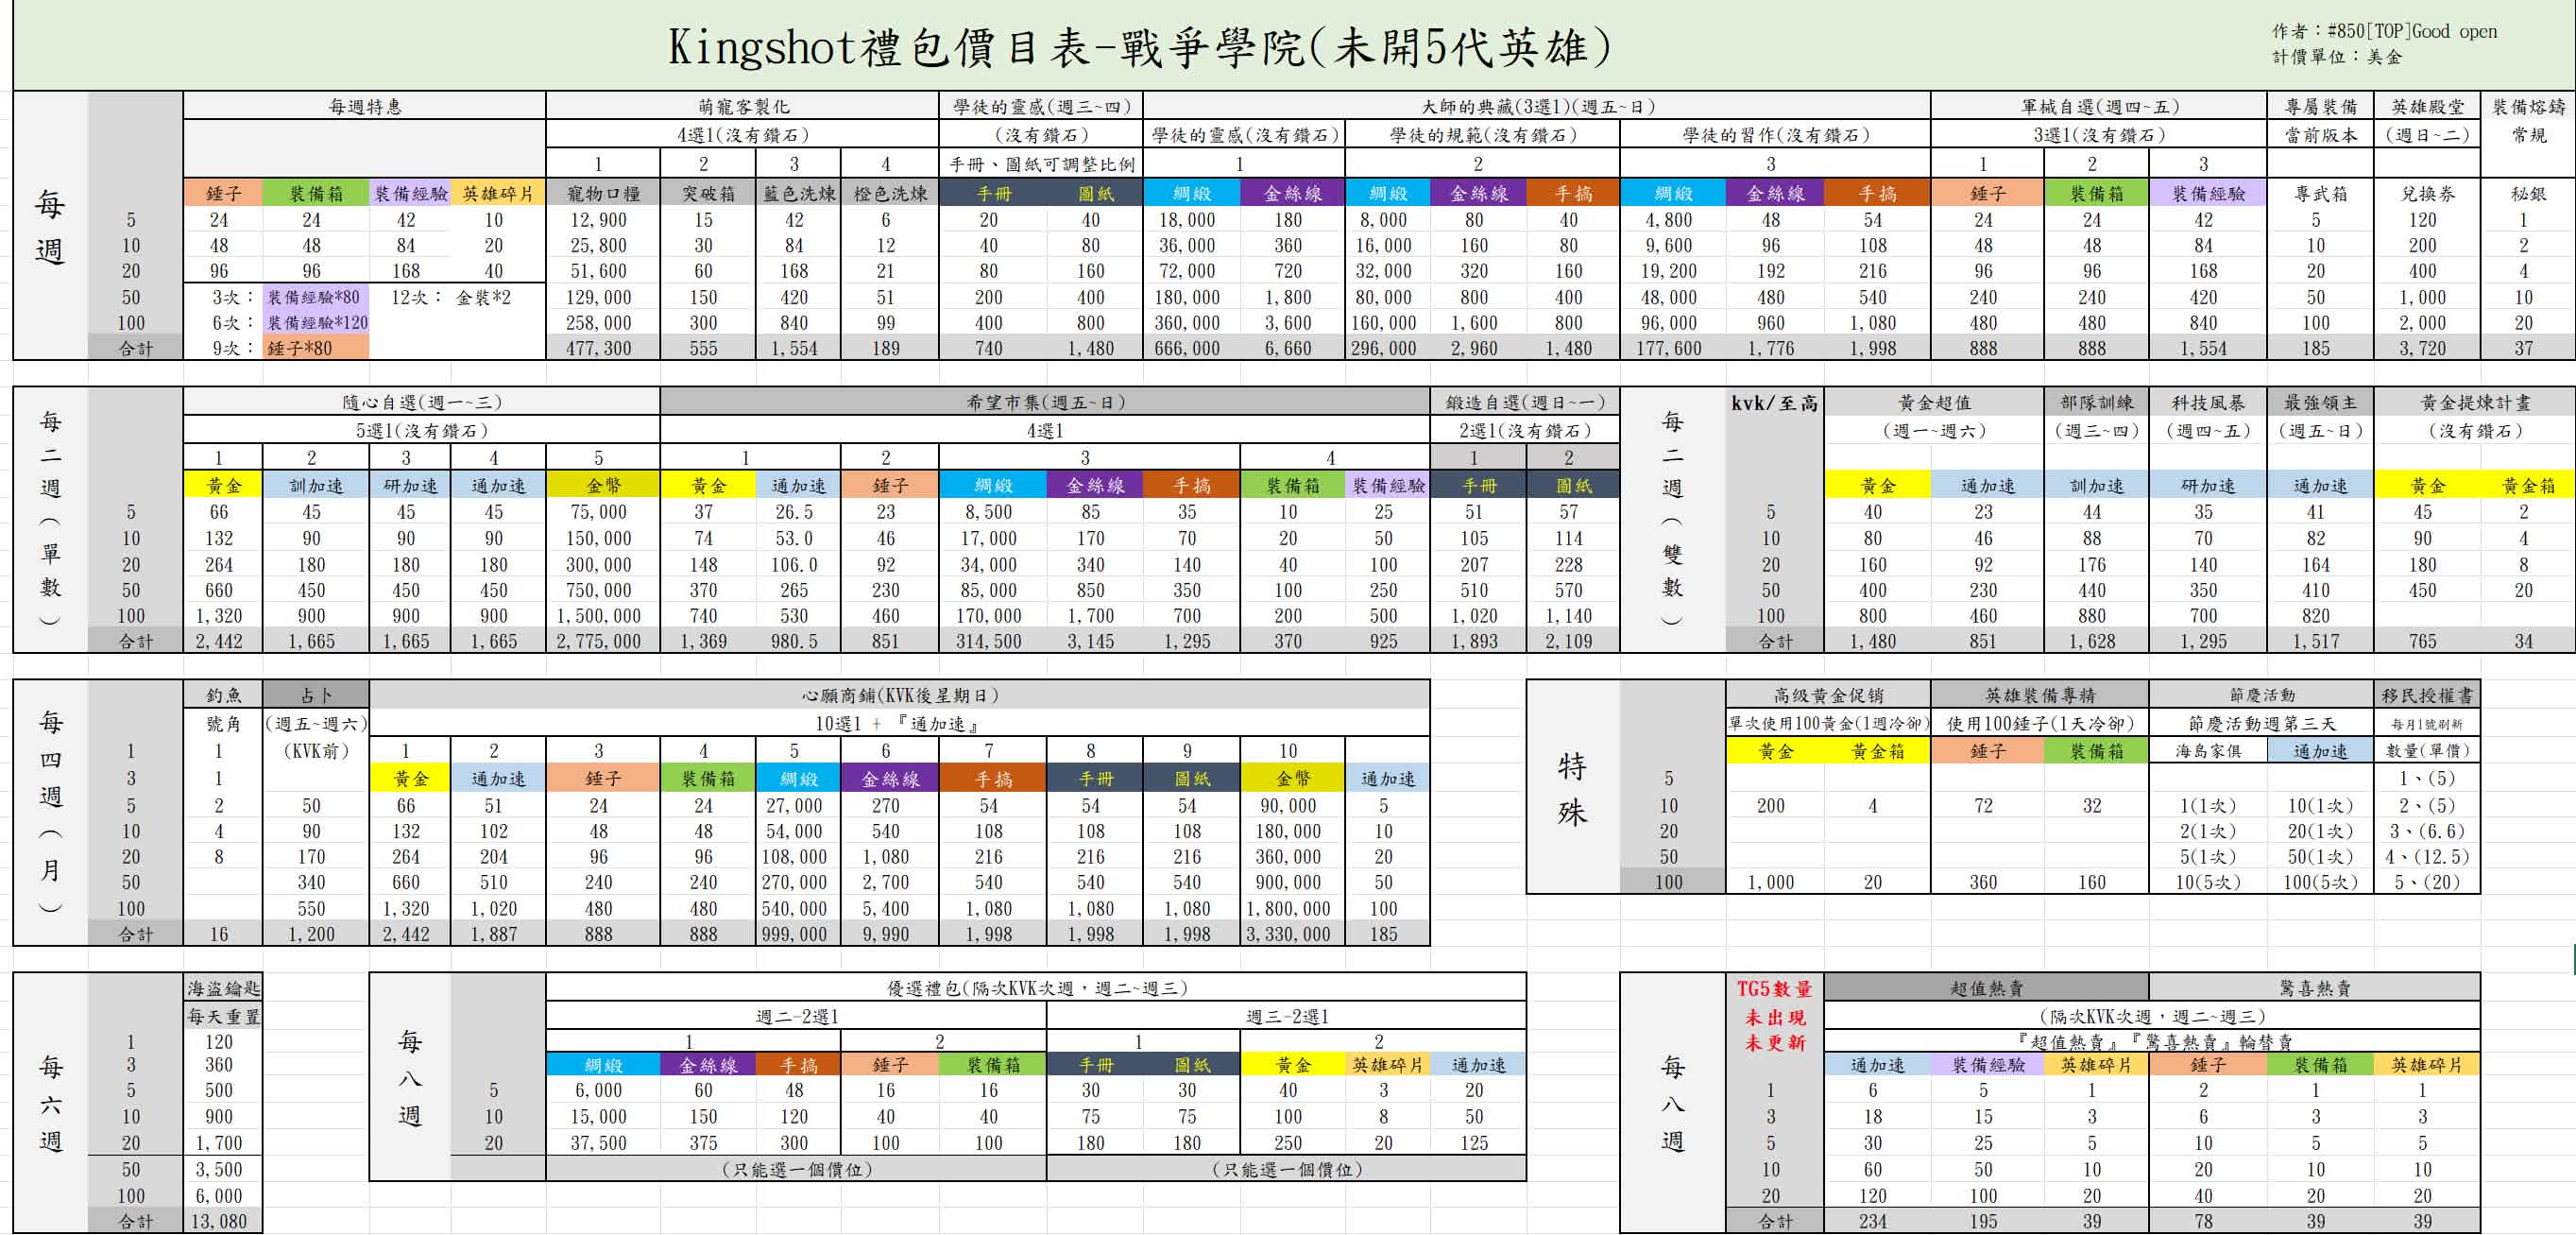Select the '每週特惠' section header
The width and height of the screenshot is (2576, 1235).
(365, 107)
